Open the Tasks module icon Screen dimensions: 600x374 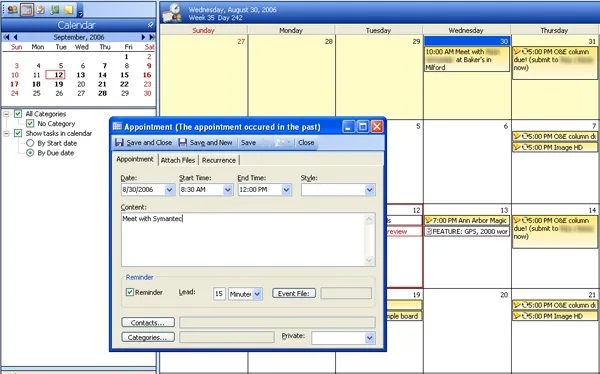[41, 10]
